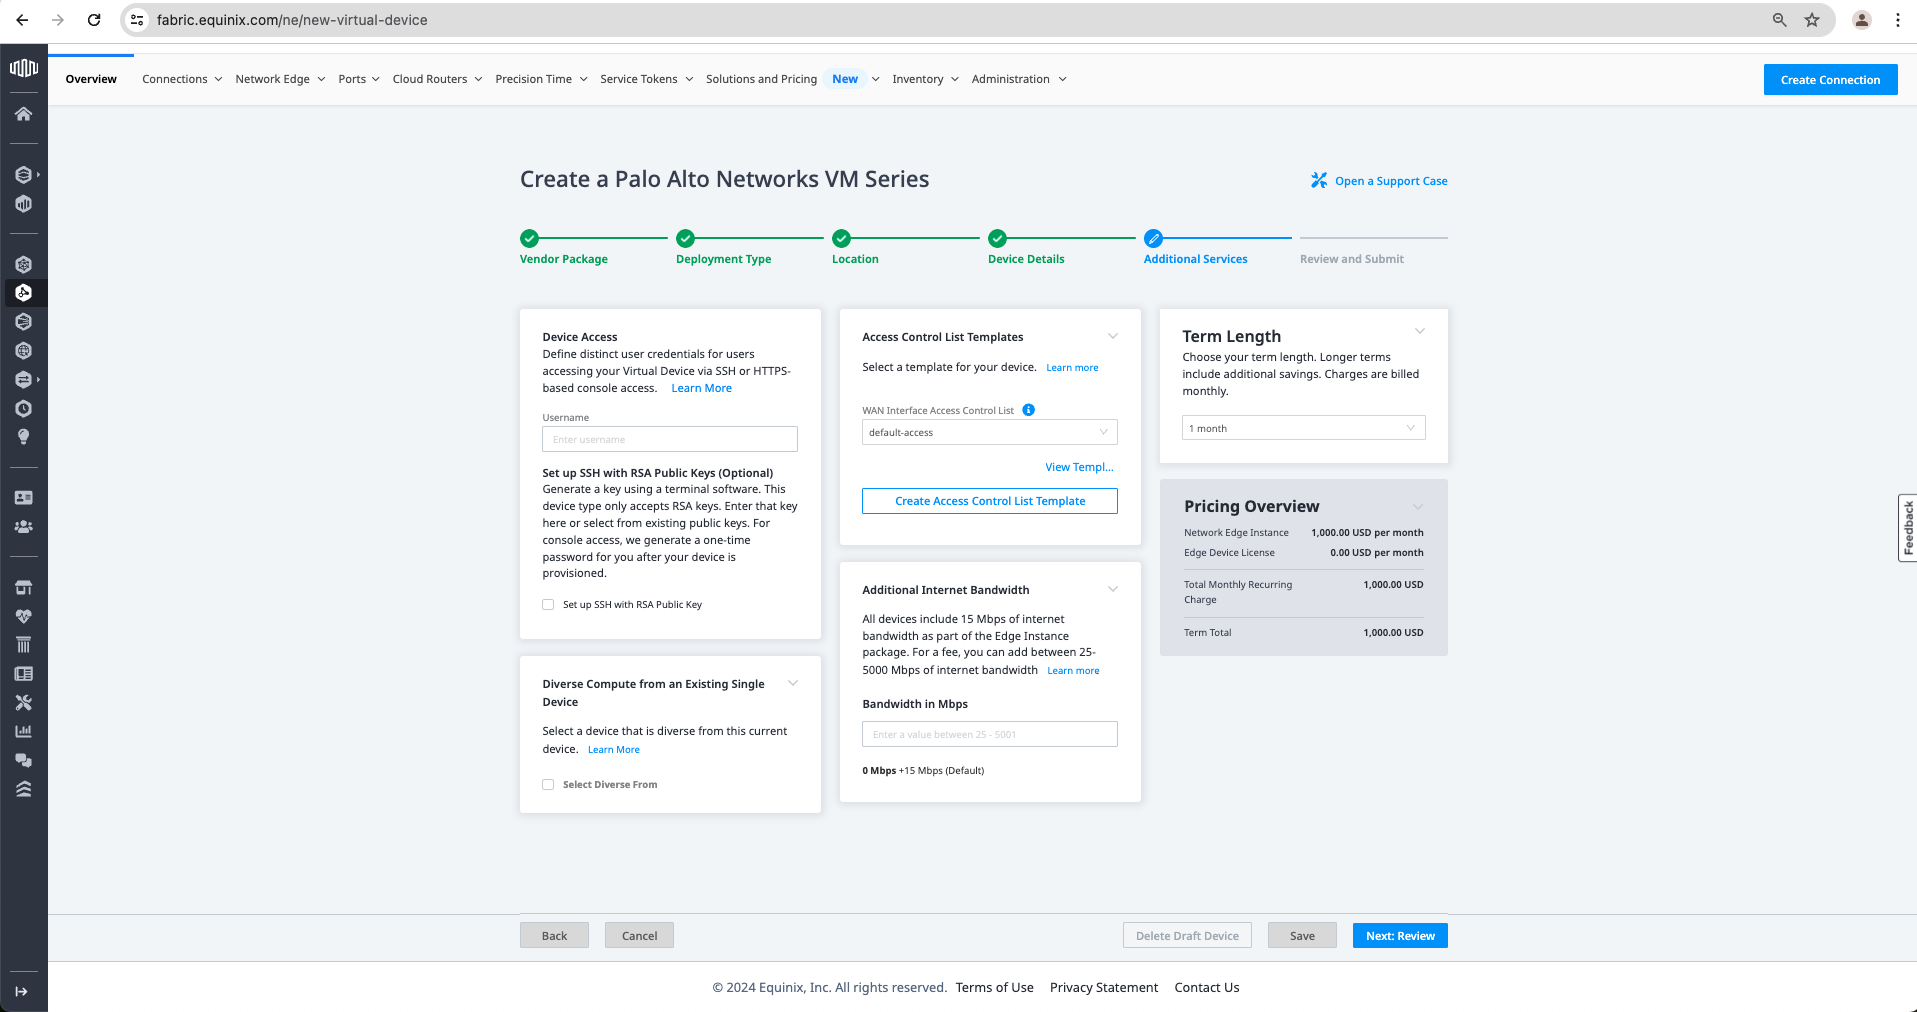Go back with the browser back arrow

tap(22, 20)
